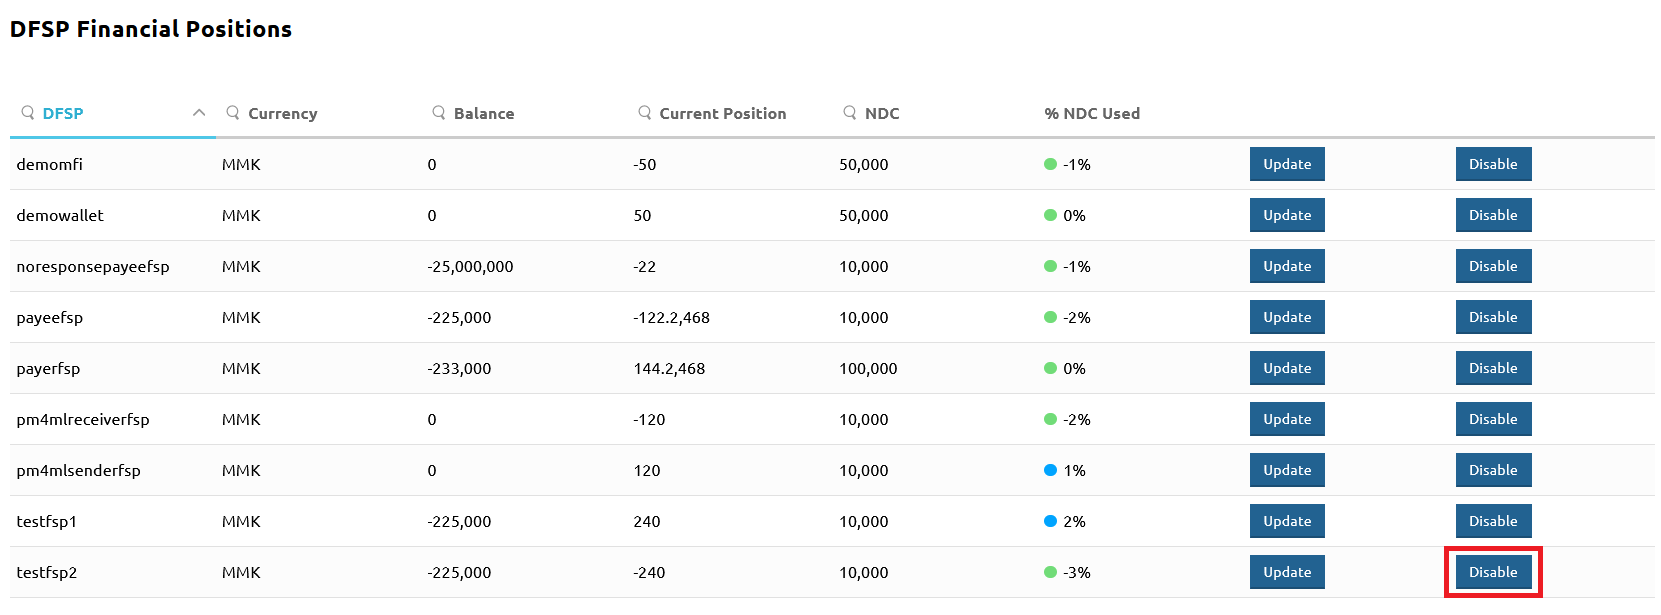The height and width of the screenshot is (615, 1661).
Task: Click green NDC indicator in demowallet row
Action: coord(1050,215)
